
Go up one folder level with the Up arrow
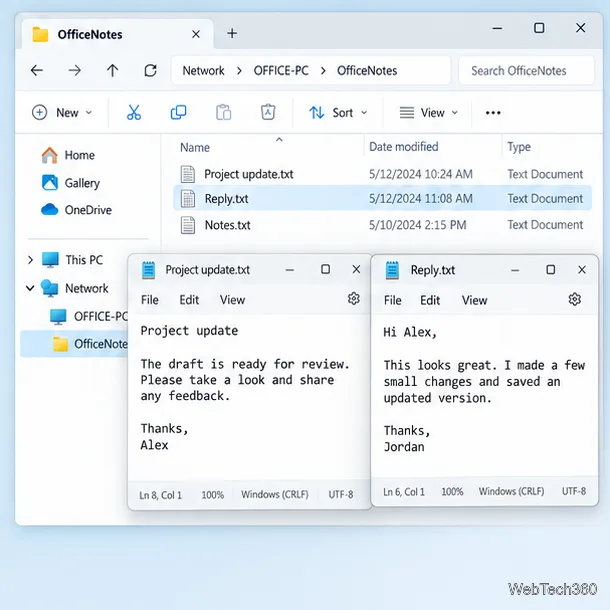pos(112,70)
